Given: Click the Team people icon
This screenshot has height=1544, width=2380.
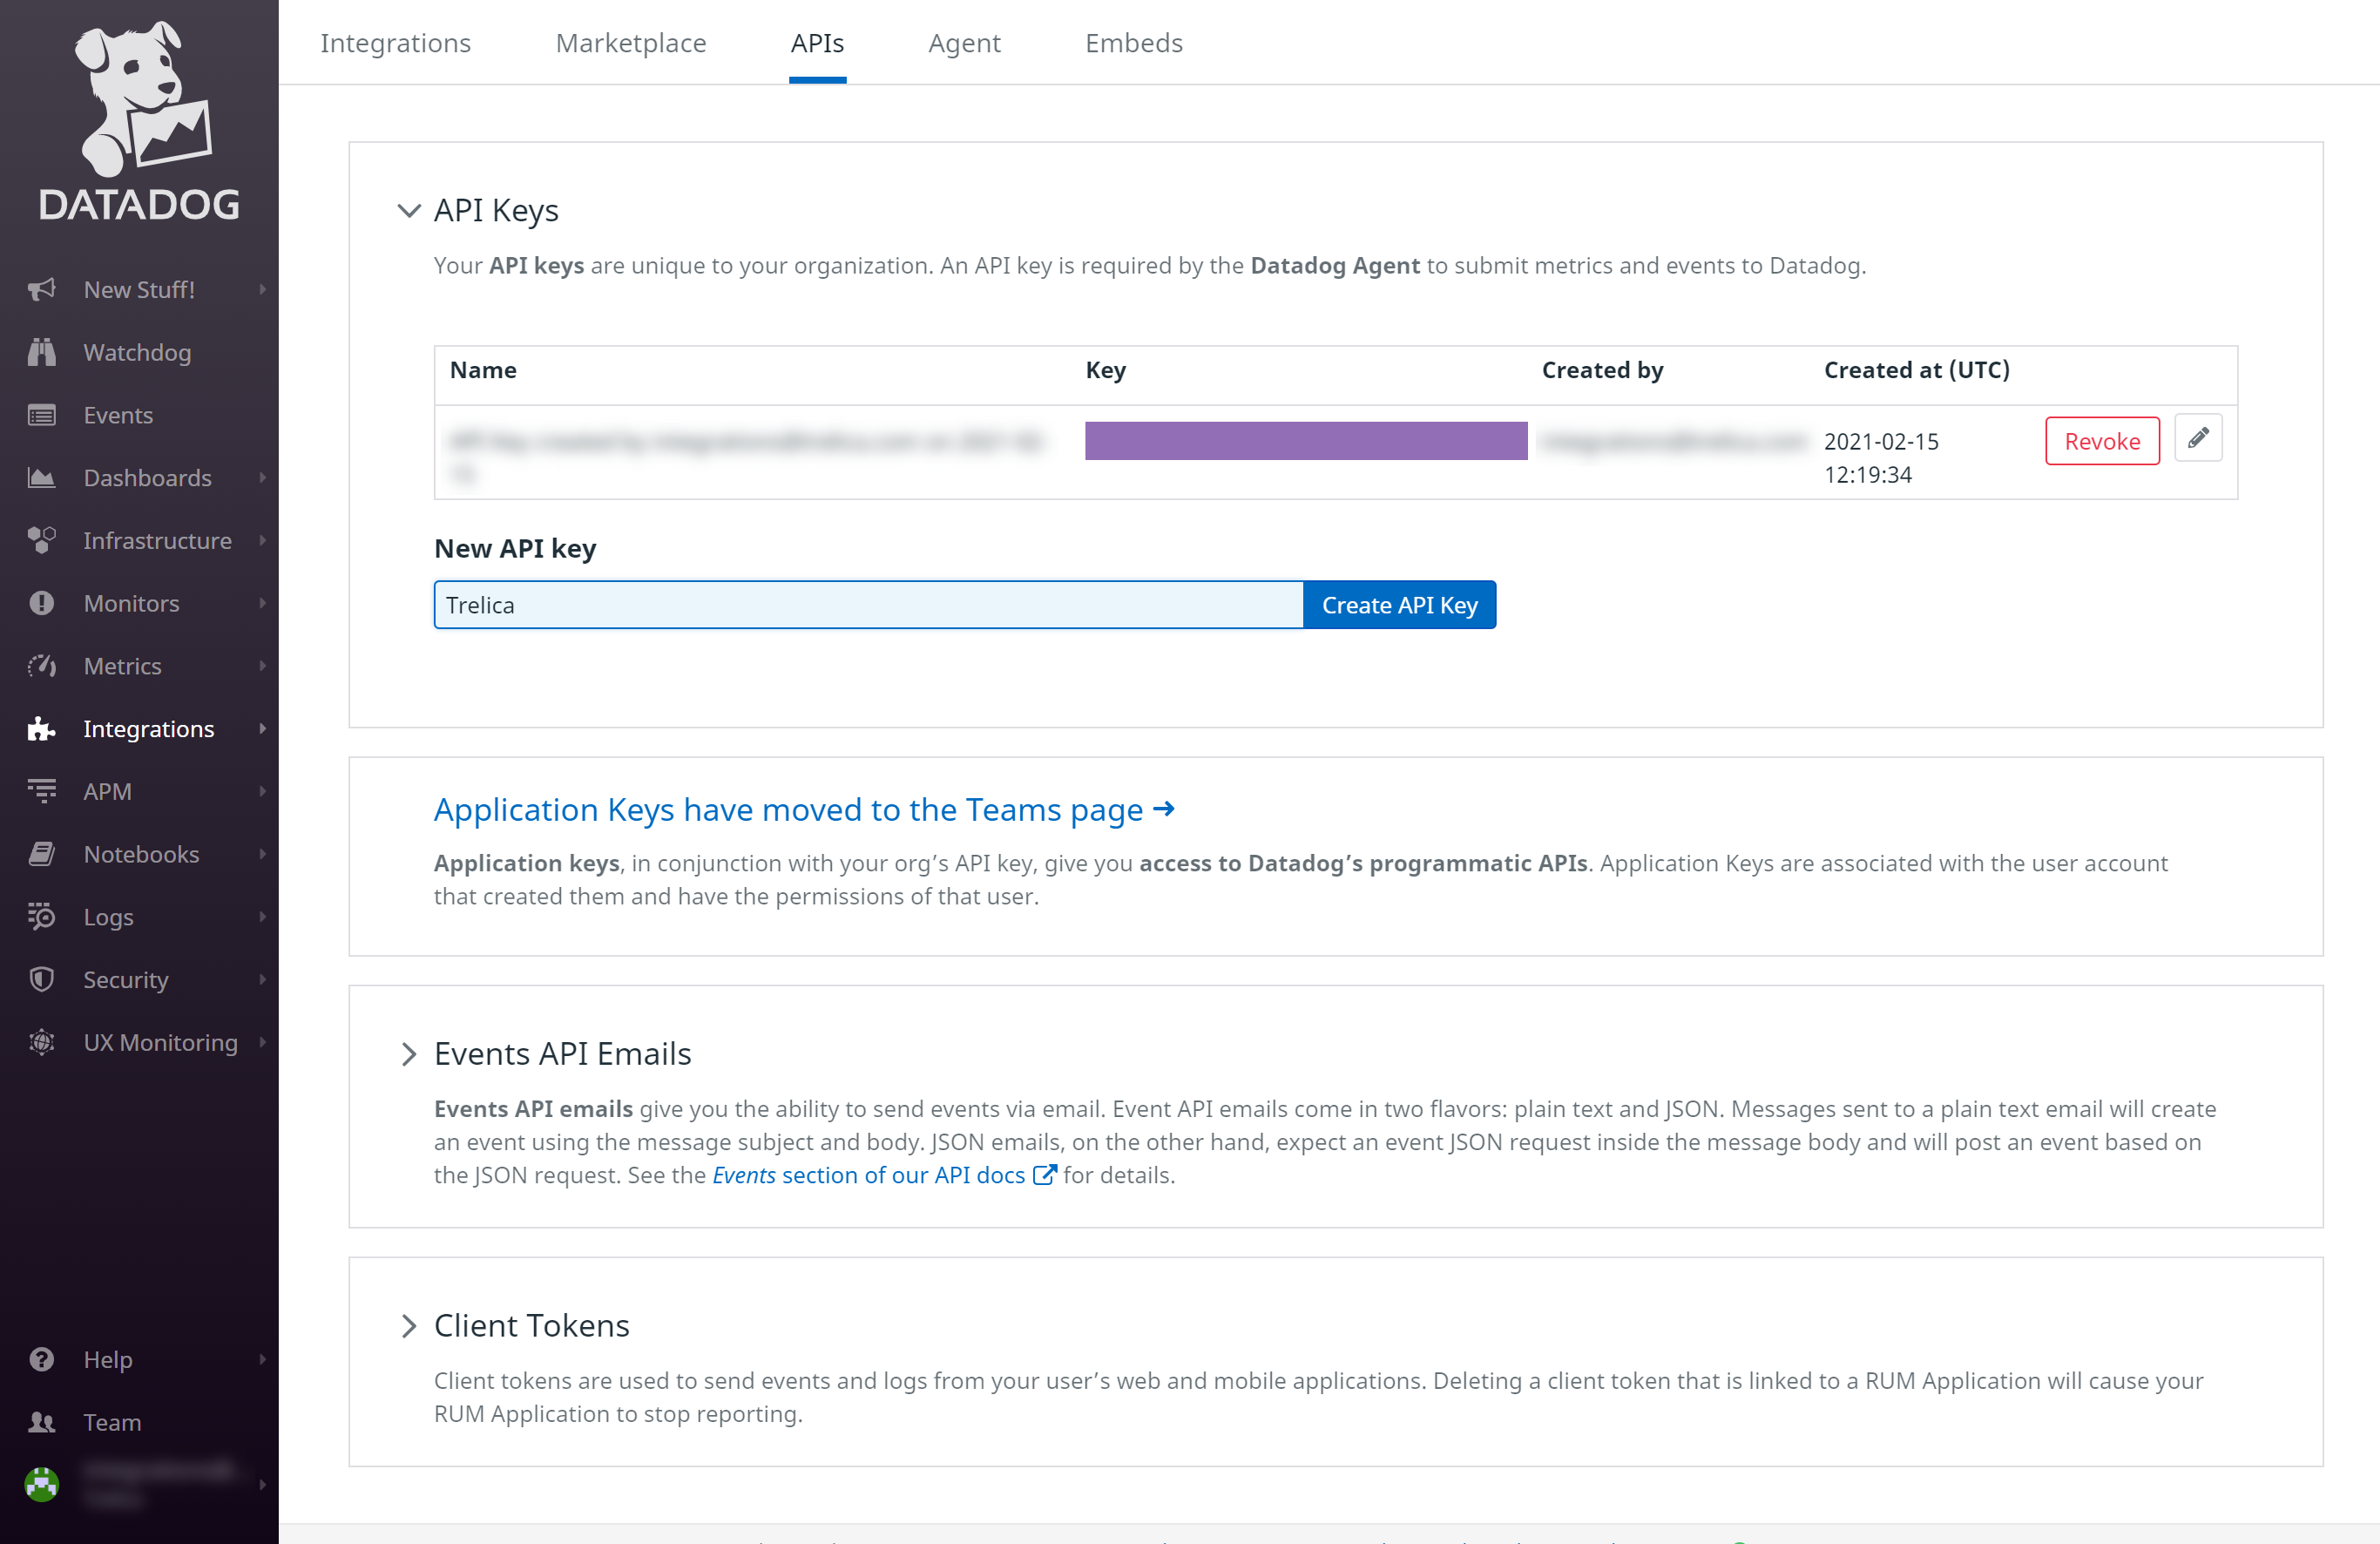Looking at the screenshot, I should (x=41, y=1422).
